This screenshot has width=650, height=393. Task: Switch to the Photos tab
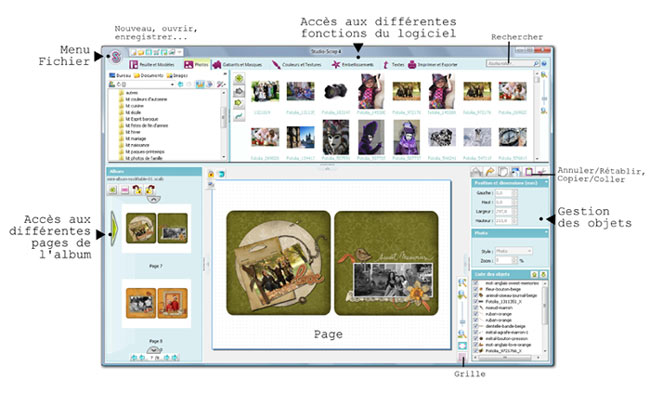pyautogui.click(x=196, y=65)
